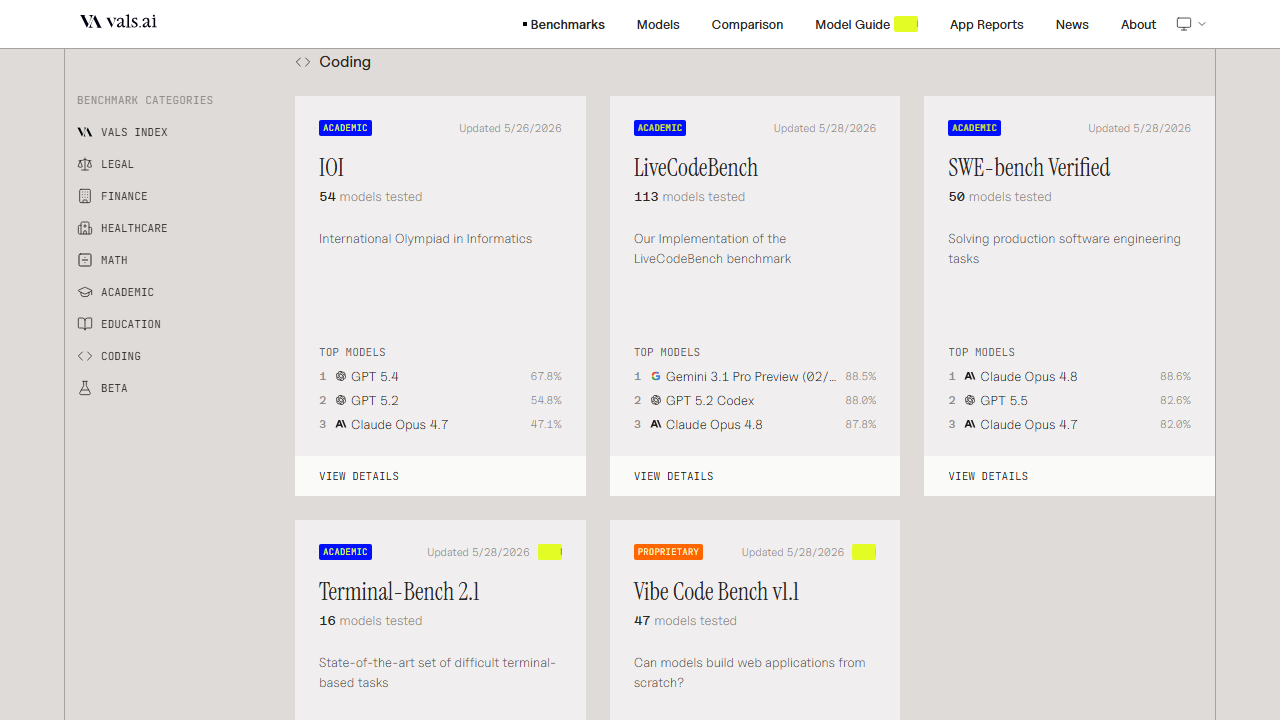Screen dimensions: 1280x720
Task: View details of LiveCodeBench
Action: click(755, 476)
